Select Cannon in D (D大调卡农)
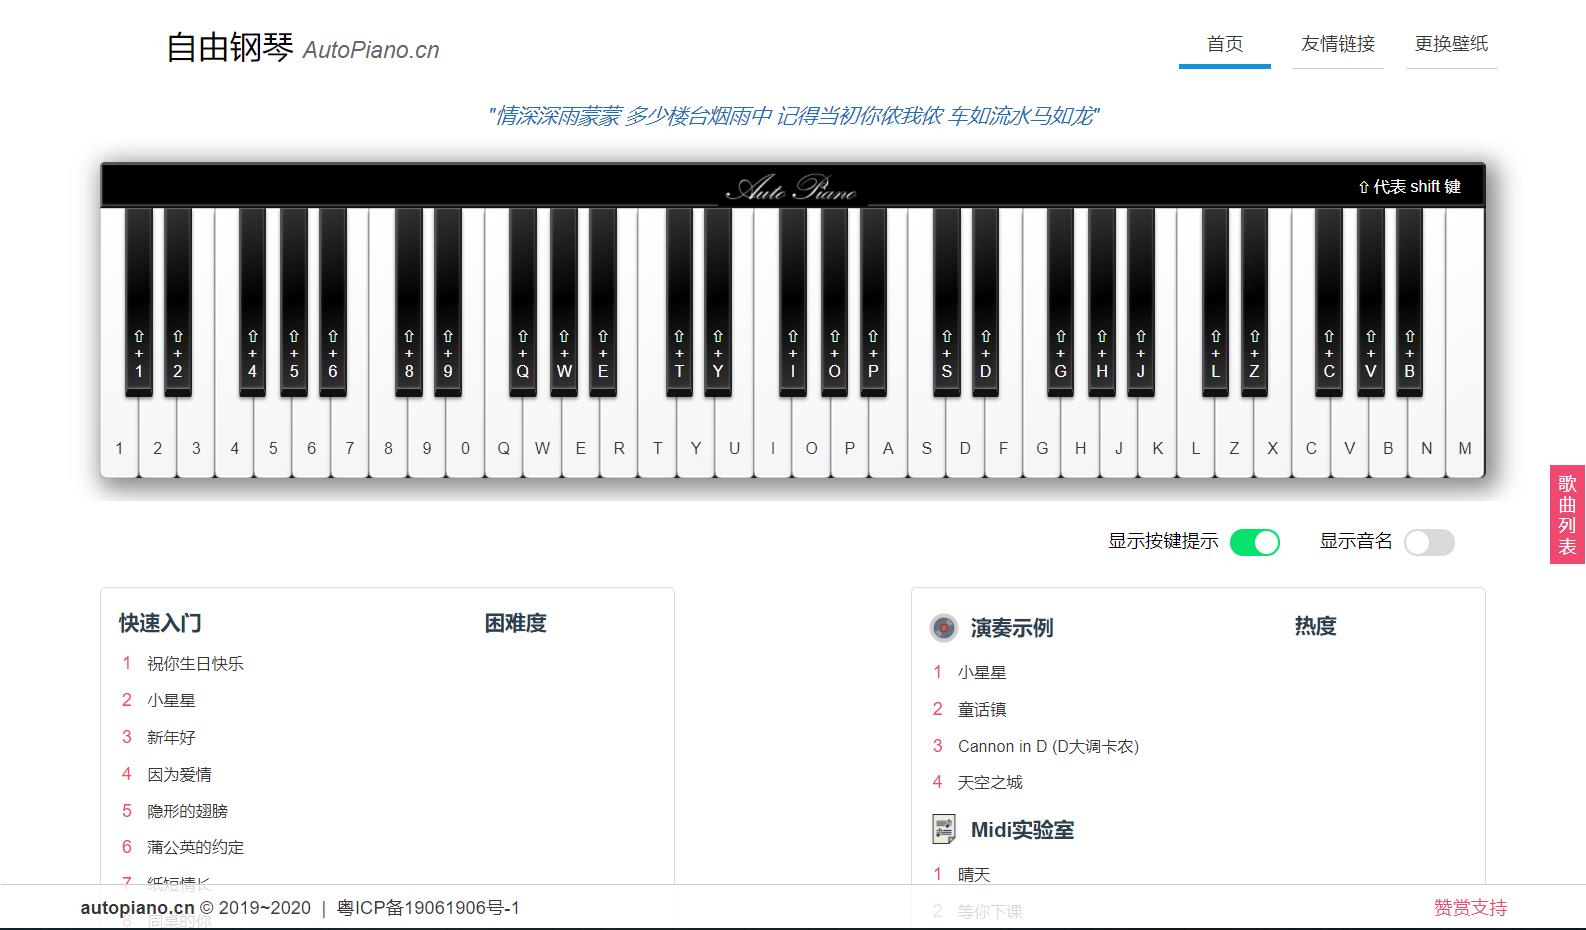 click(x=1048, y=746)
